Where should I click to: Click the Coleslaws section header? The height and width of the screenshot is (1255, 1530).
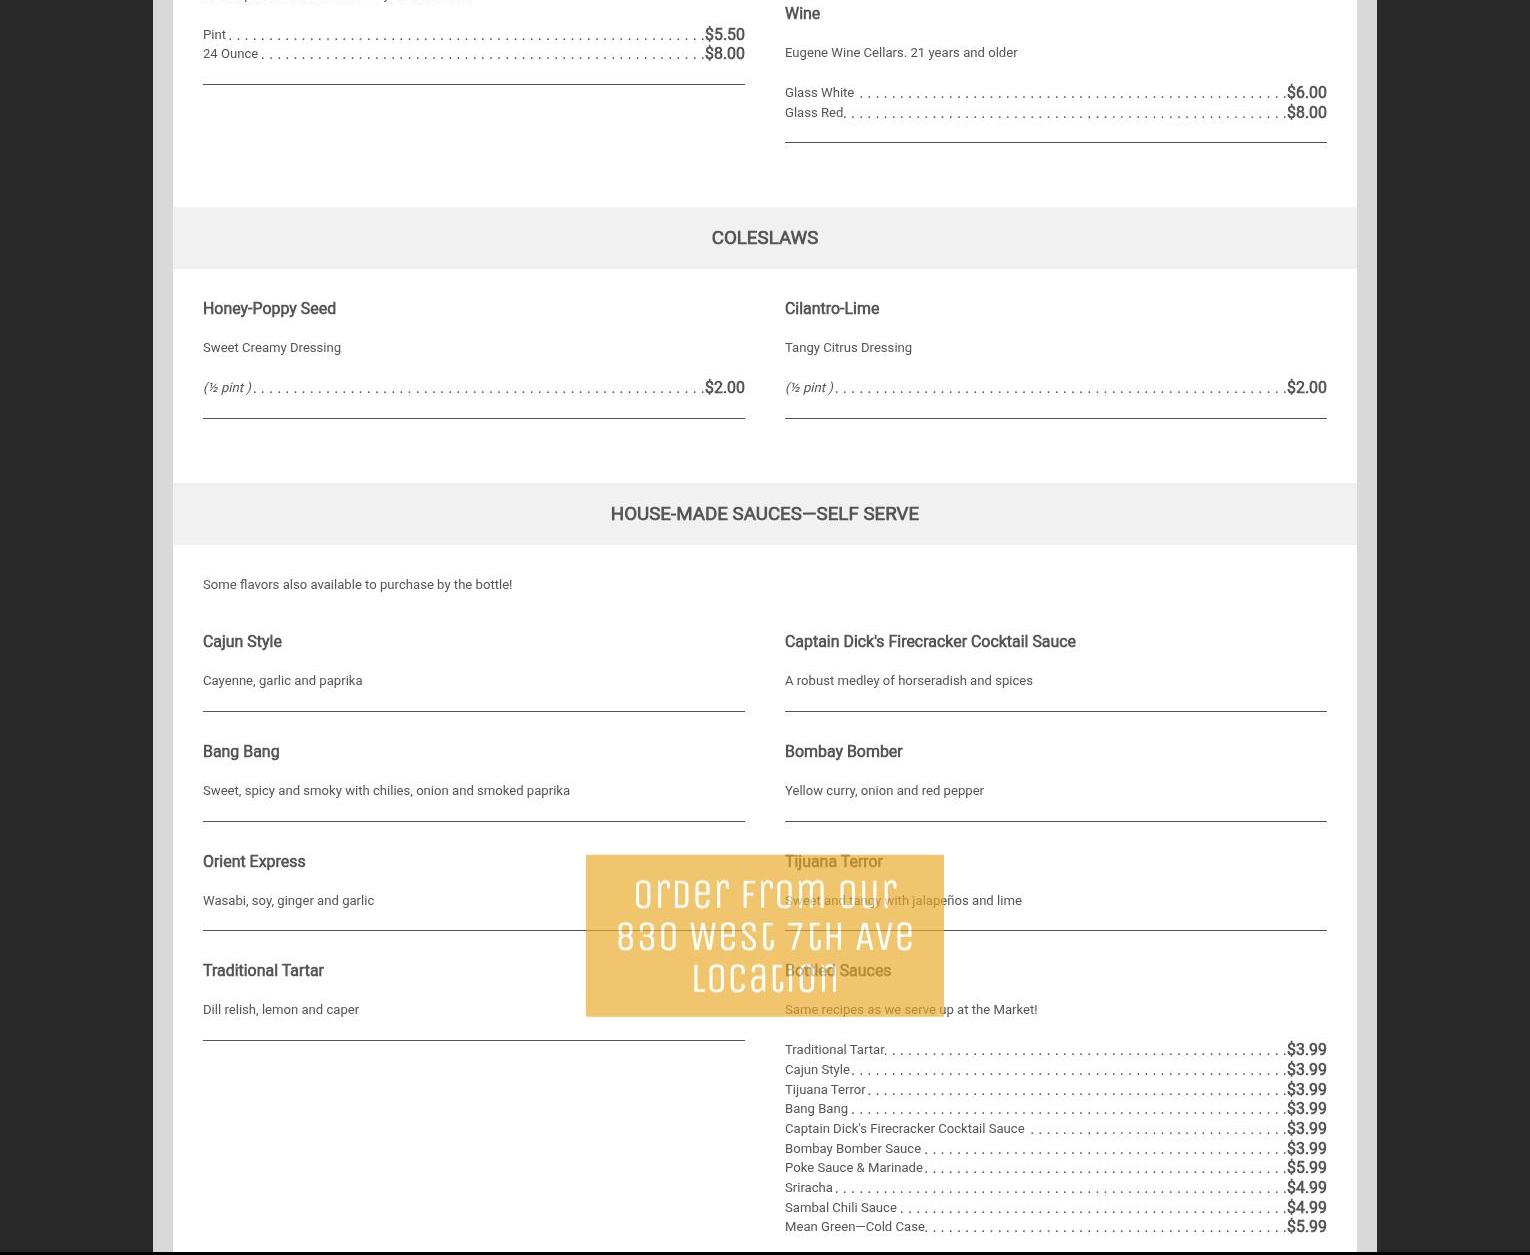[764, 238]
